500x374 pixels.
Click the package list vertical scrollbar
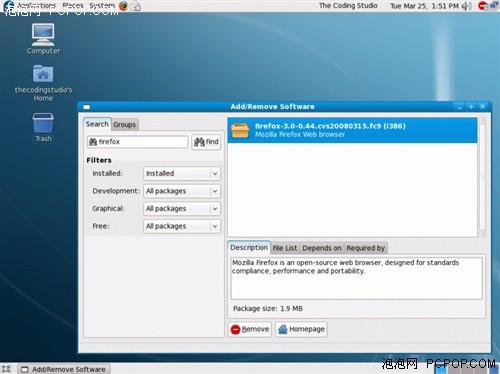click(482, 177)
